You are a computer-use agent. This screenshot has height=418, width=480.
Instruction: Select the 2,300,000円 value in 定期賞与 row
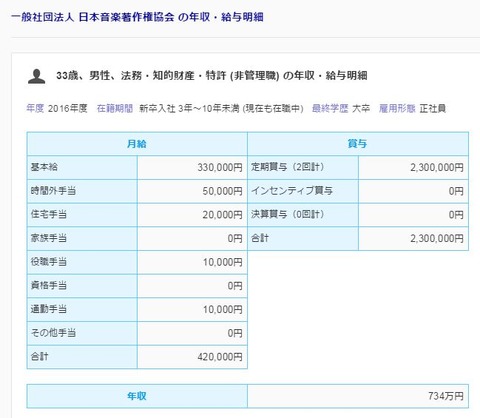pyautogui.click(x=437, y=167)
